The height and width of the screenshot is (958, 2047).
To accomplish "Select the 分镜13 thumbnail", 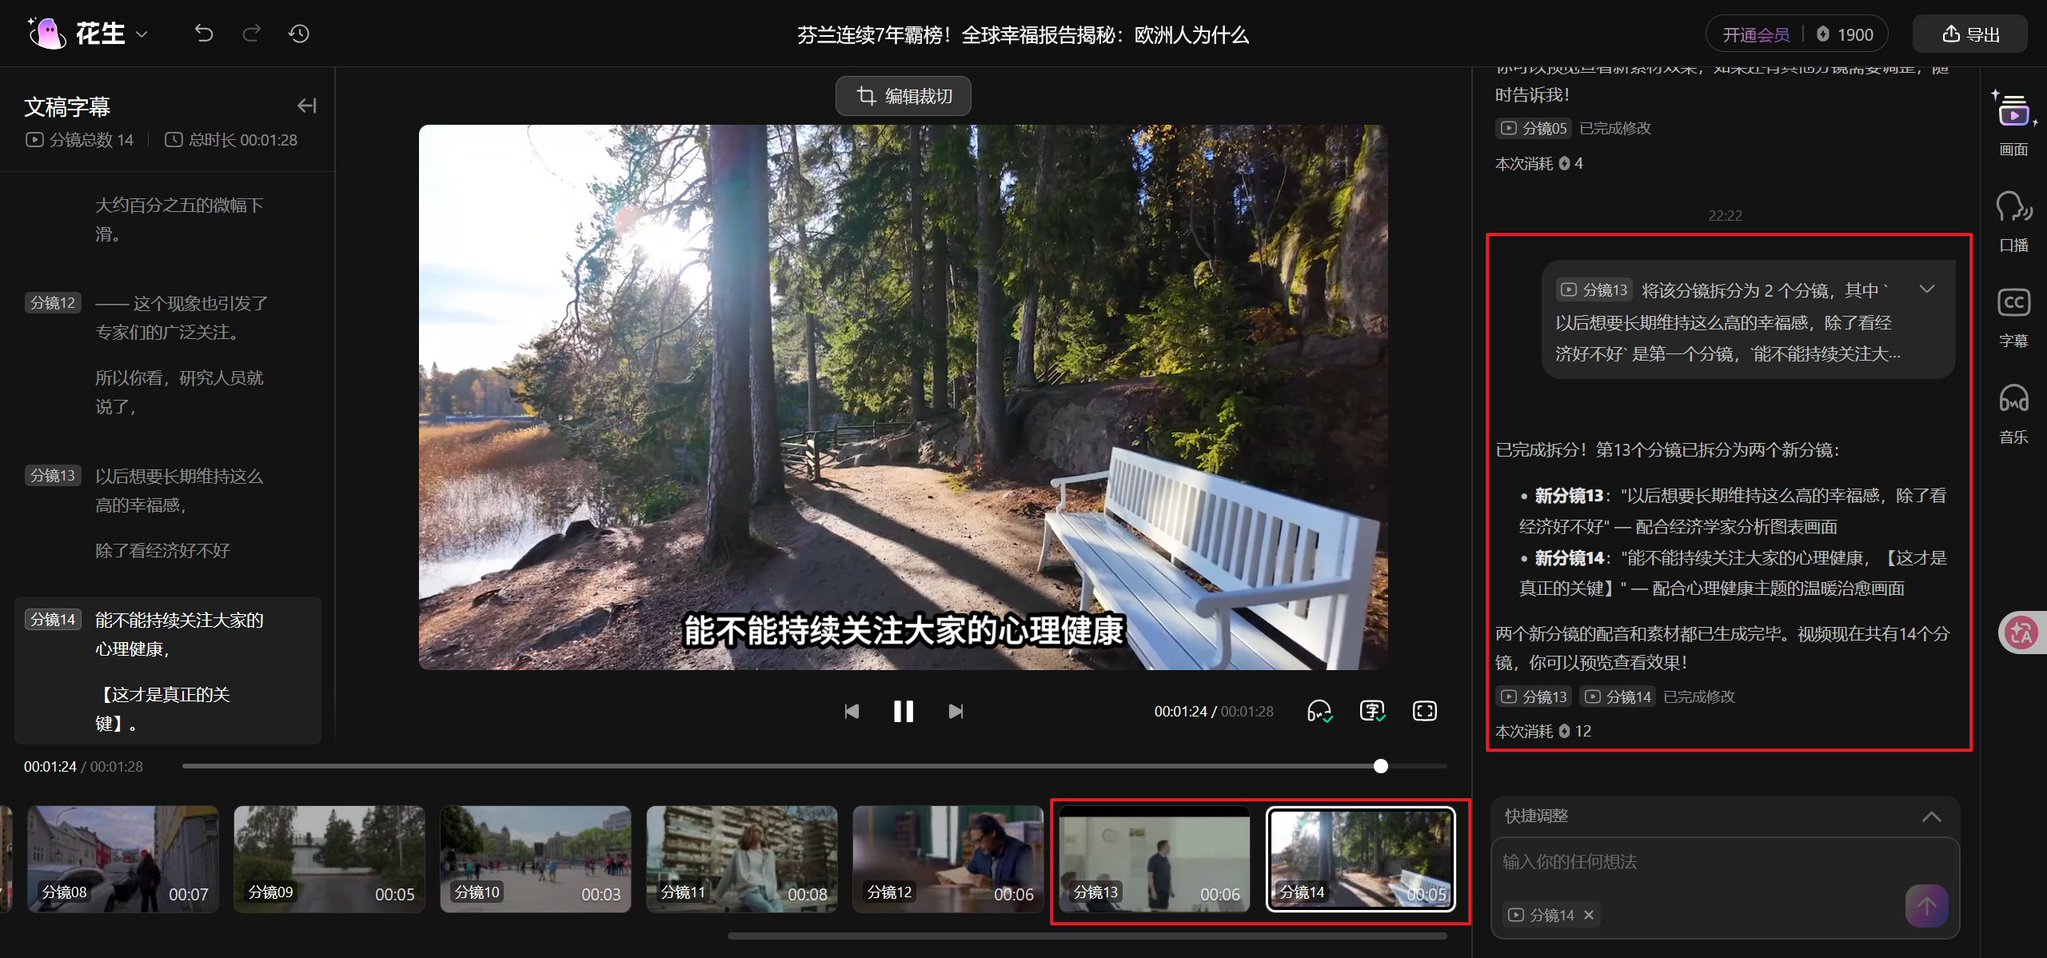I will (x=1154, y=859).
